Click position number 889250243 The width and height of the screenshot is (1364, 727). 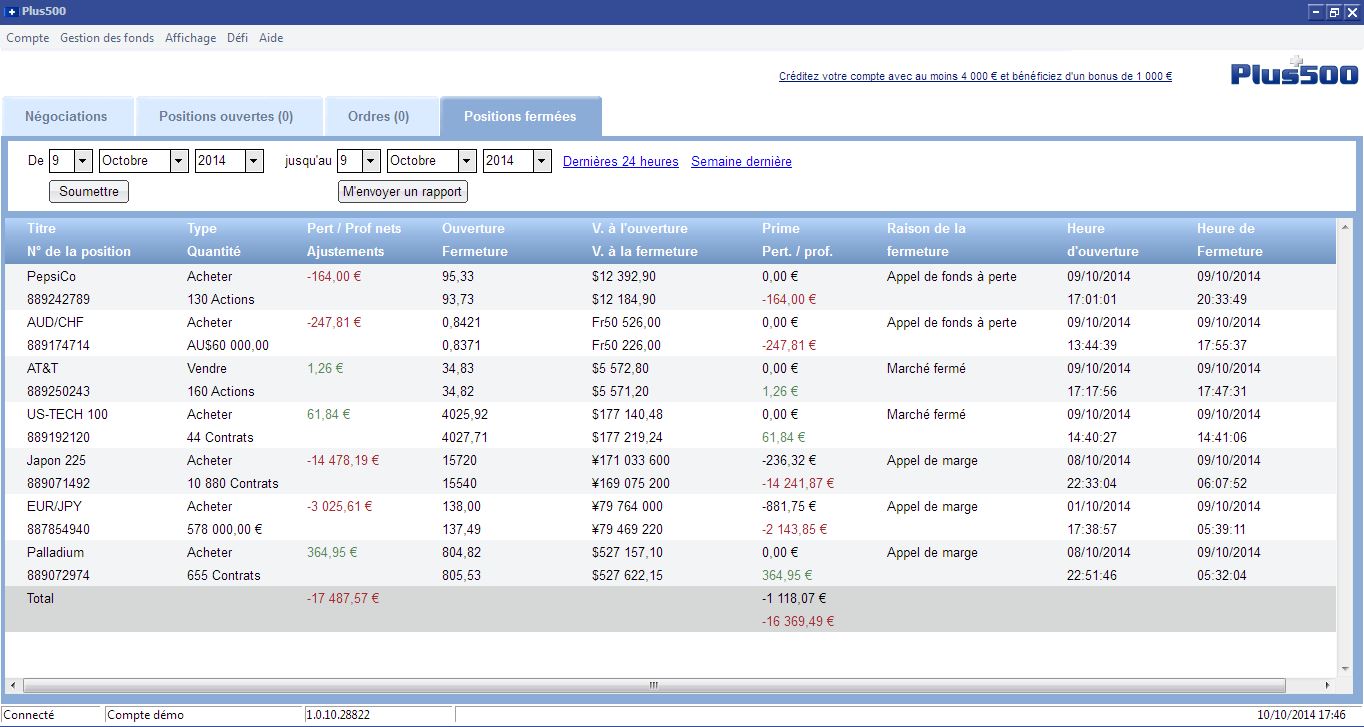click(x=58, y=391)
